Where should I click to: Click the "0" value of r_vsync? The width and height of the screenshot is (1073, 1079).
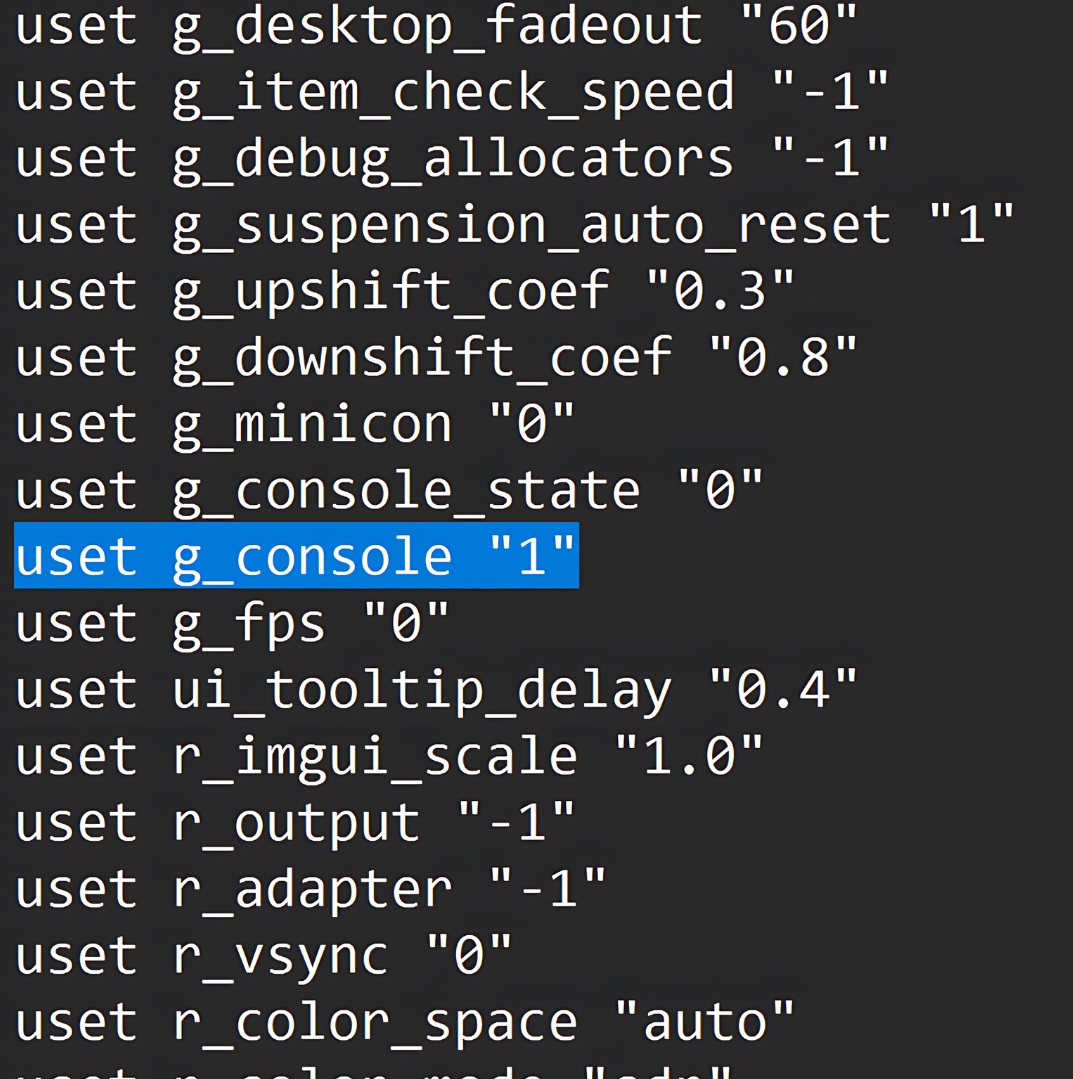pos(469,956)
